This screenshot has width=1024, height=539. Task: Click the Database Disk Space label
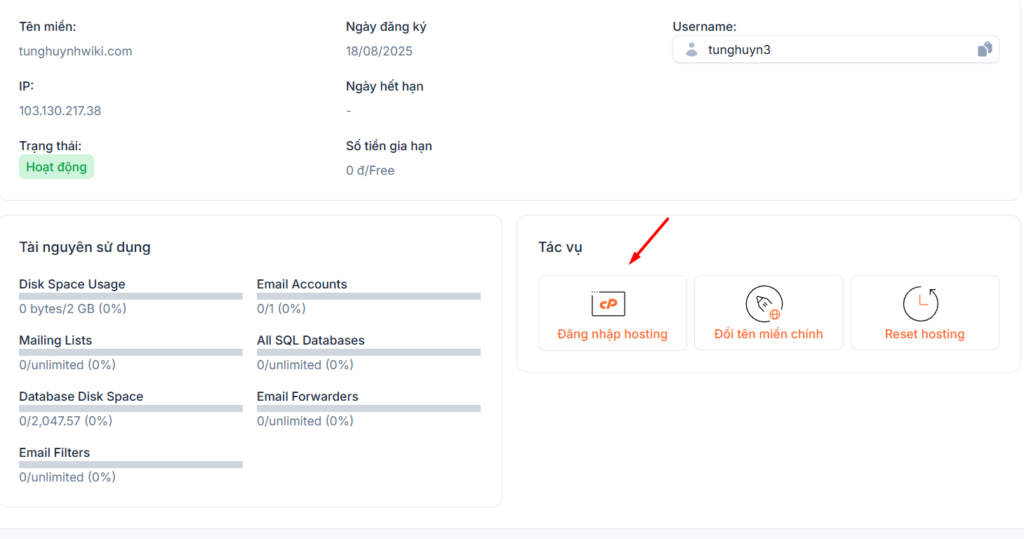click(x=81, y=397)
